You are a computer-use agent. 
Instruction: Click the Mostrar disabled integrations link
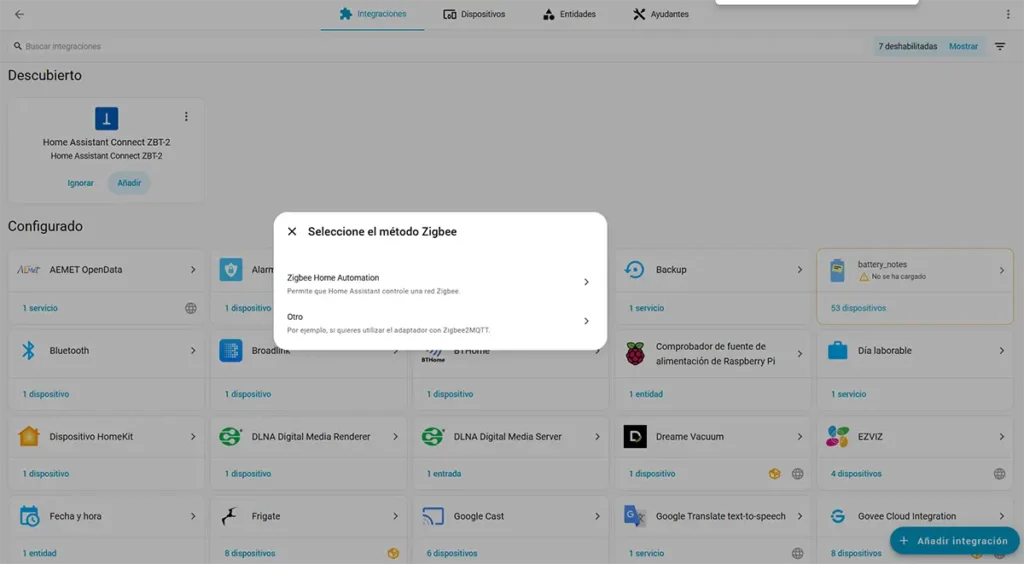[x=963, y=46]
